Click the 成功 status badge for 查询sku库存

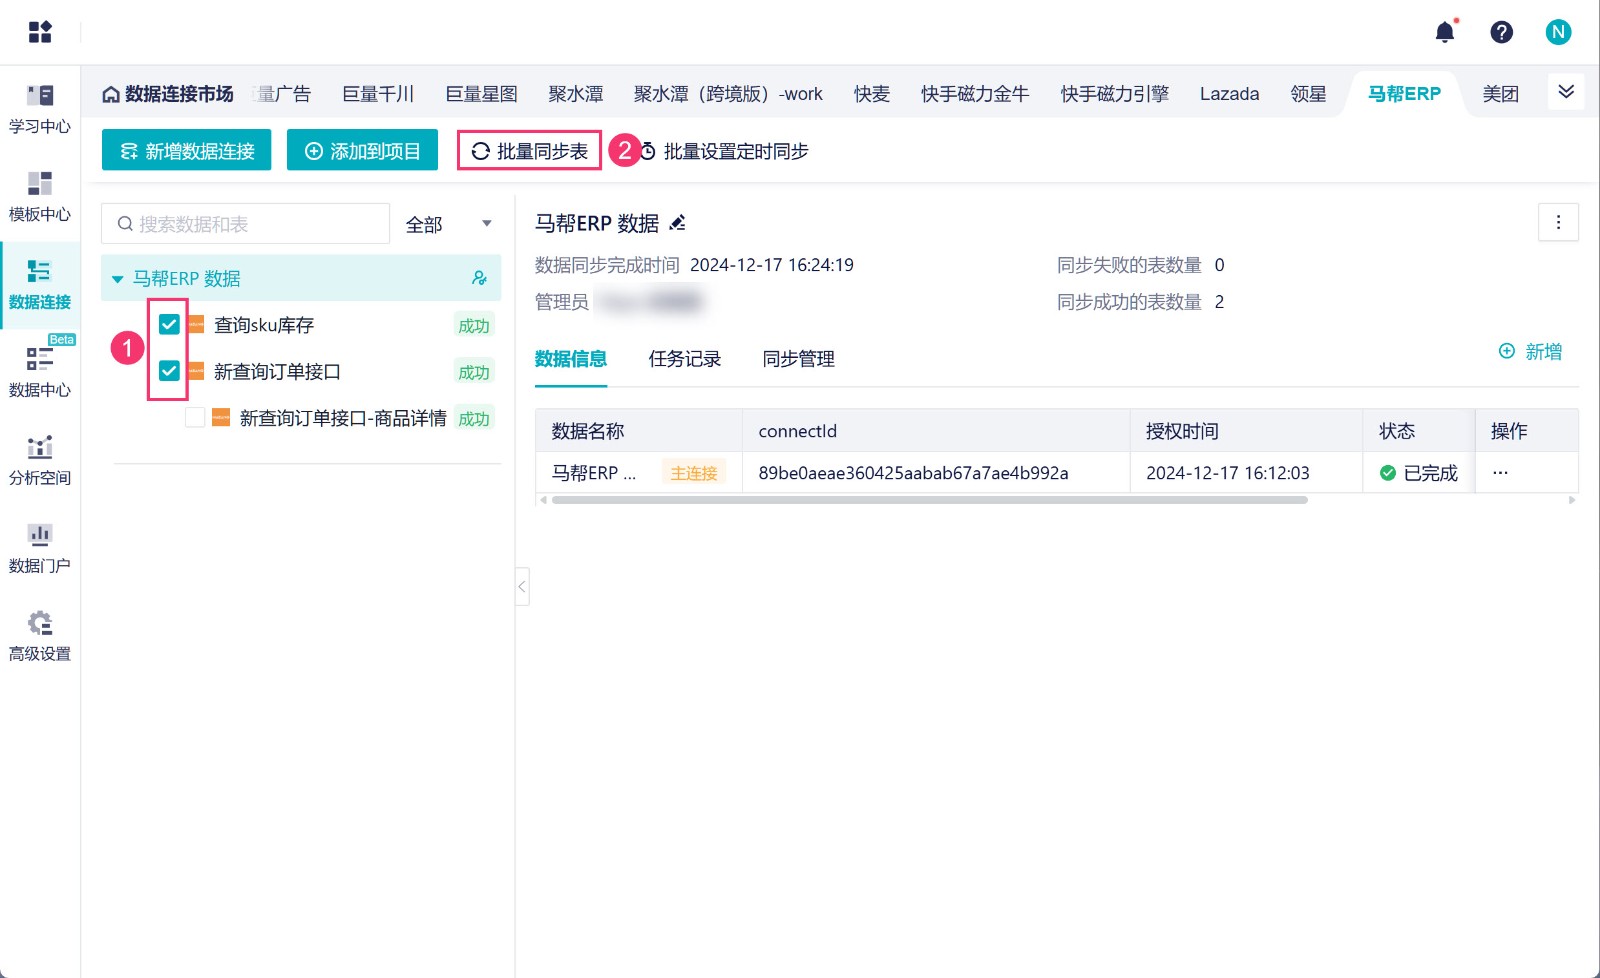click(x=474, y=325)
